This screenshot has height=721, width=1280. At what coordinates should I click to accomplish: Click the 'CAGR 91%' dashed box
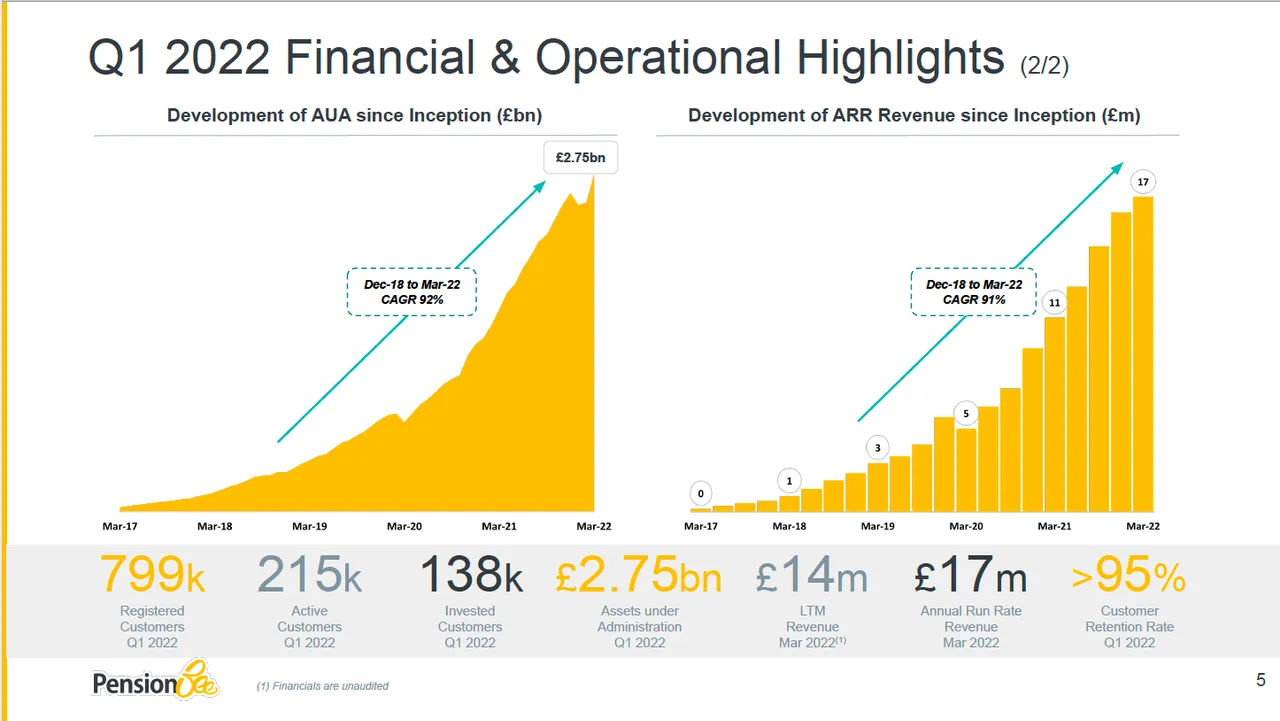click(x=974, y=292)
